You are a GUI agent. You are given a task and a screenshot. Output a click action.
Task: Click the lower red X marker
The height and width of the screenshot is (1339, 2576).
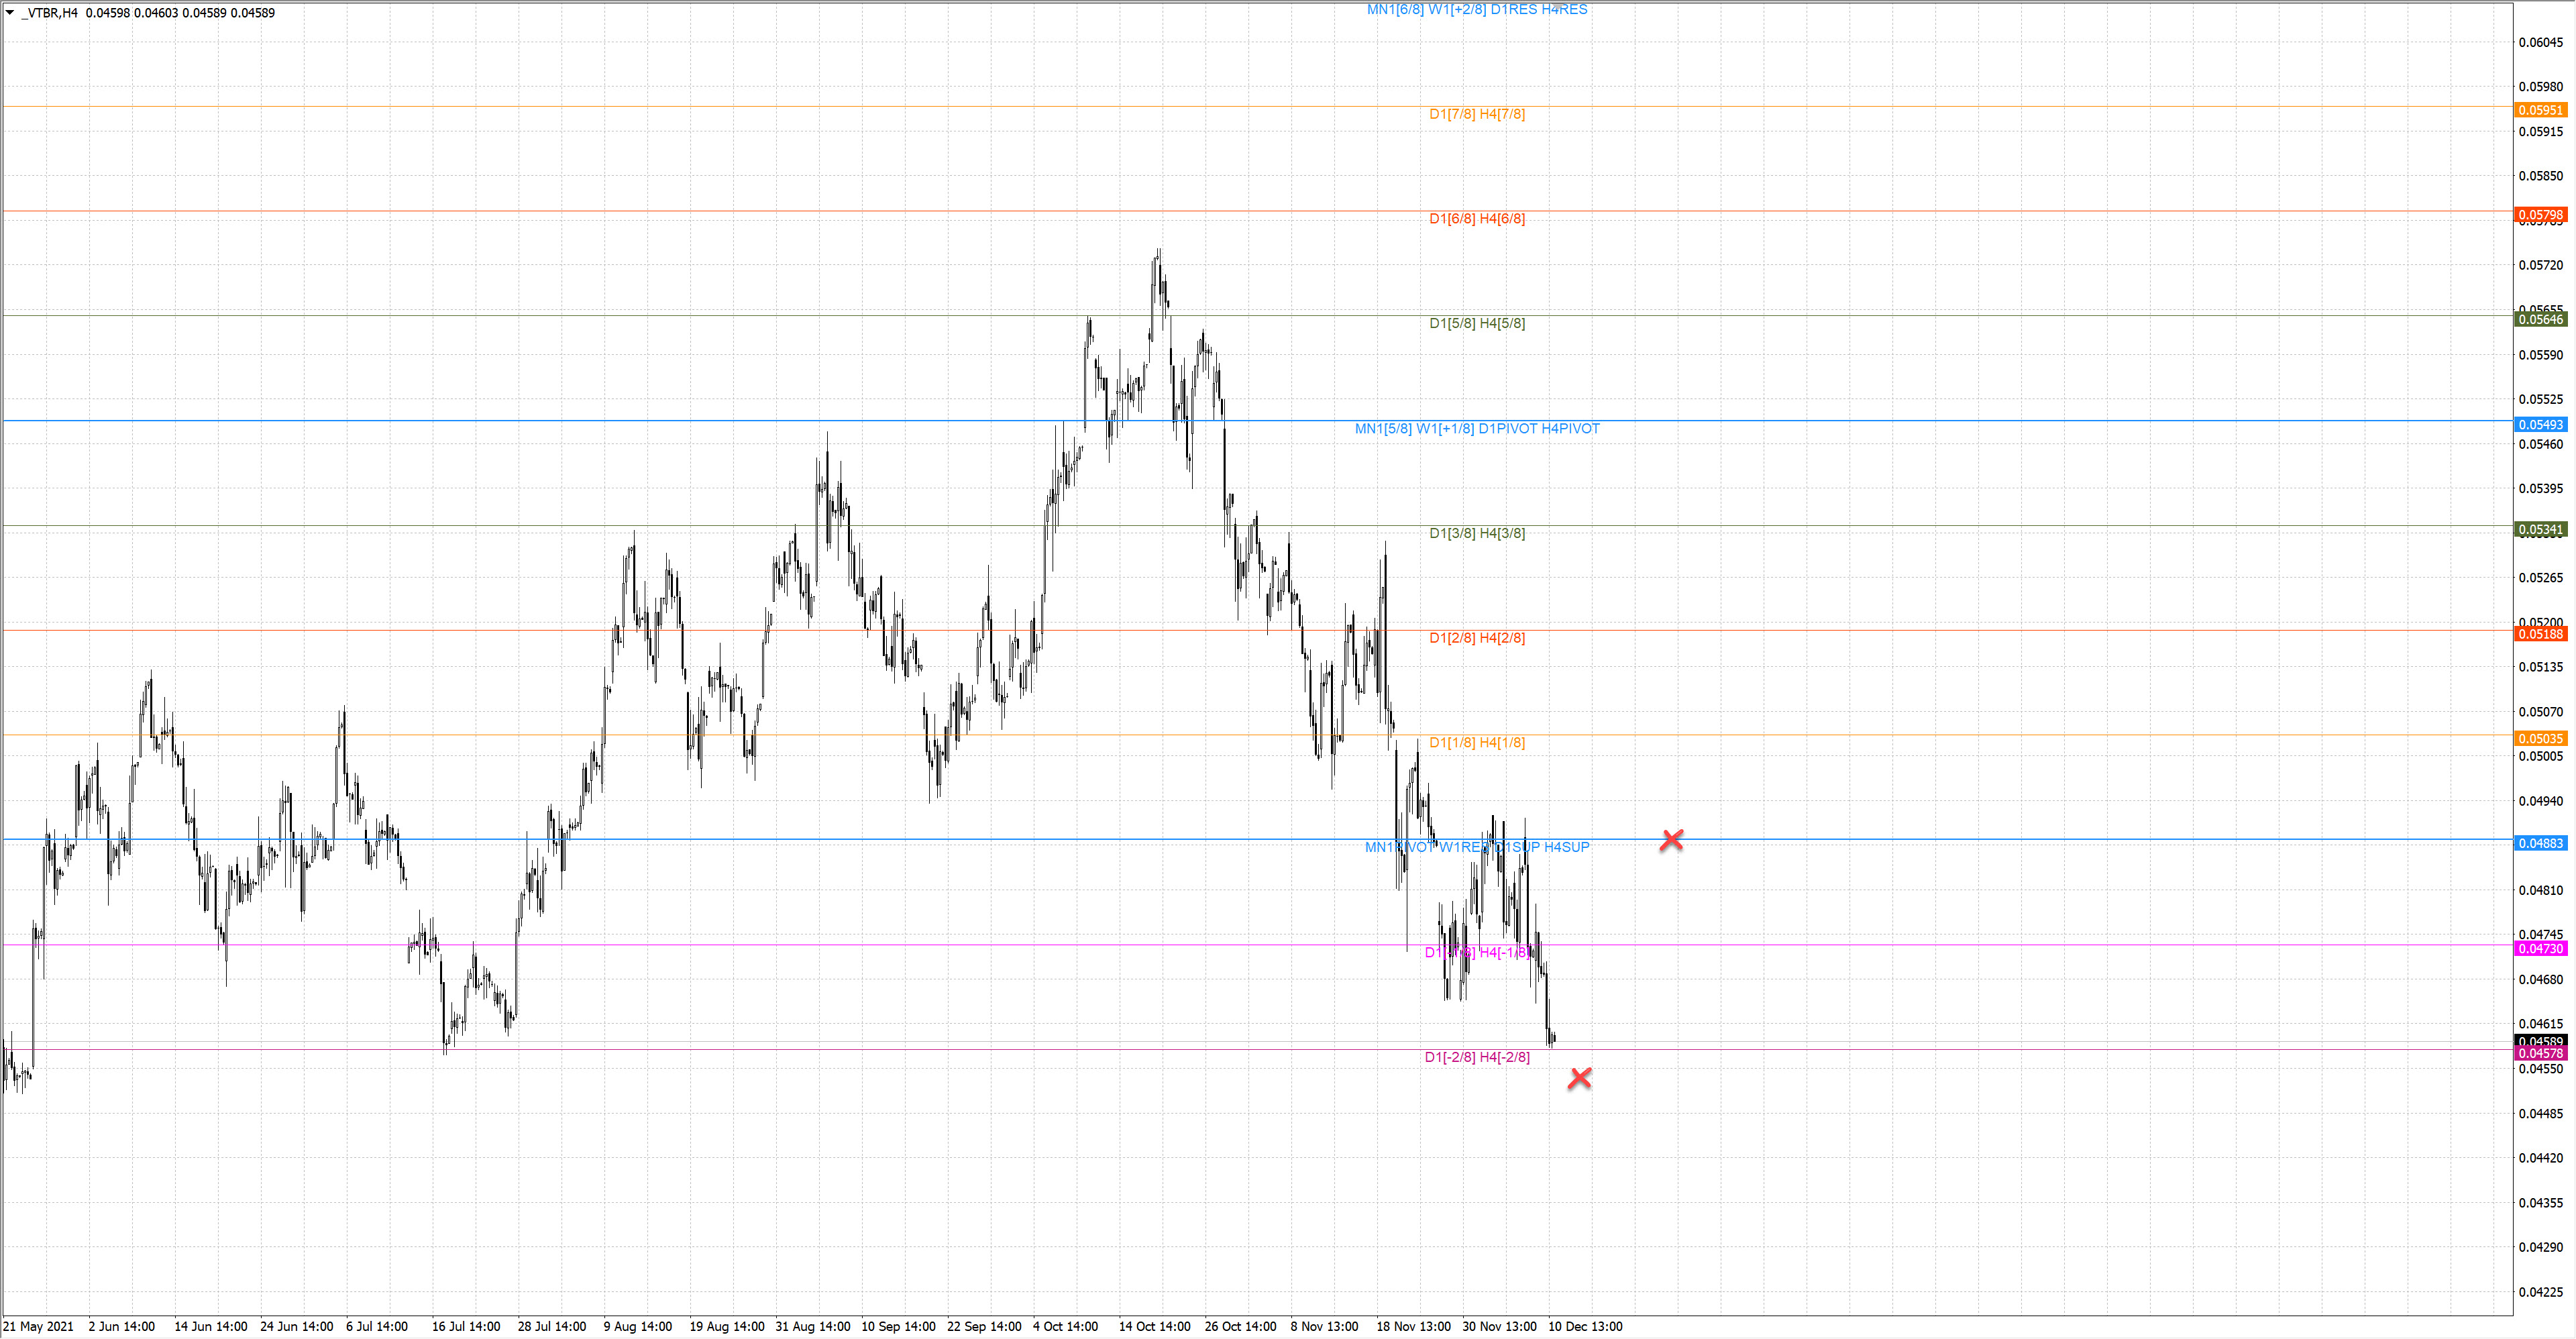1580,1078
